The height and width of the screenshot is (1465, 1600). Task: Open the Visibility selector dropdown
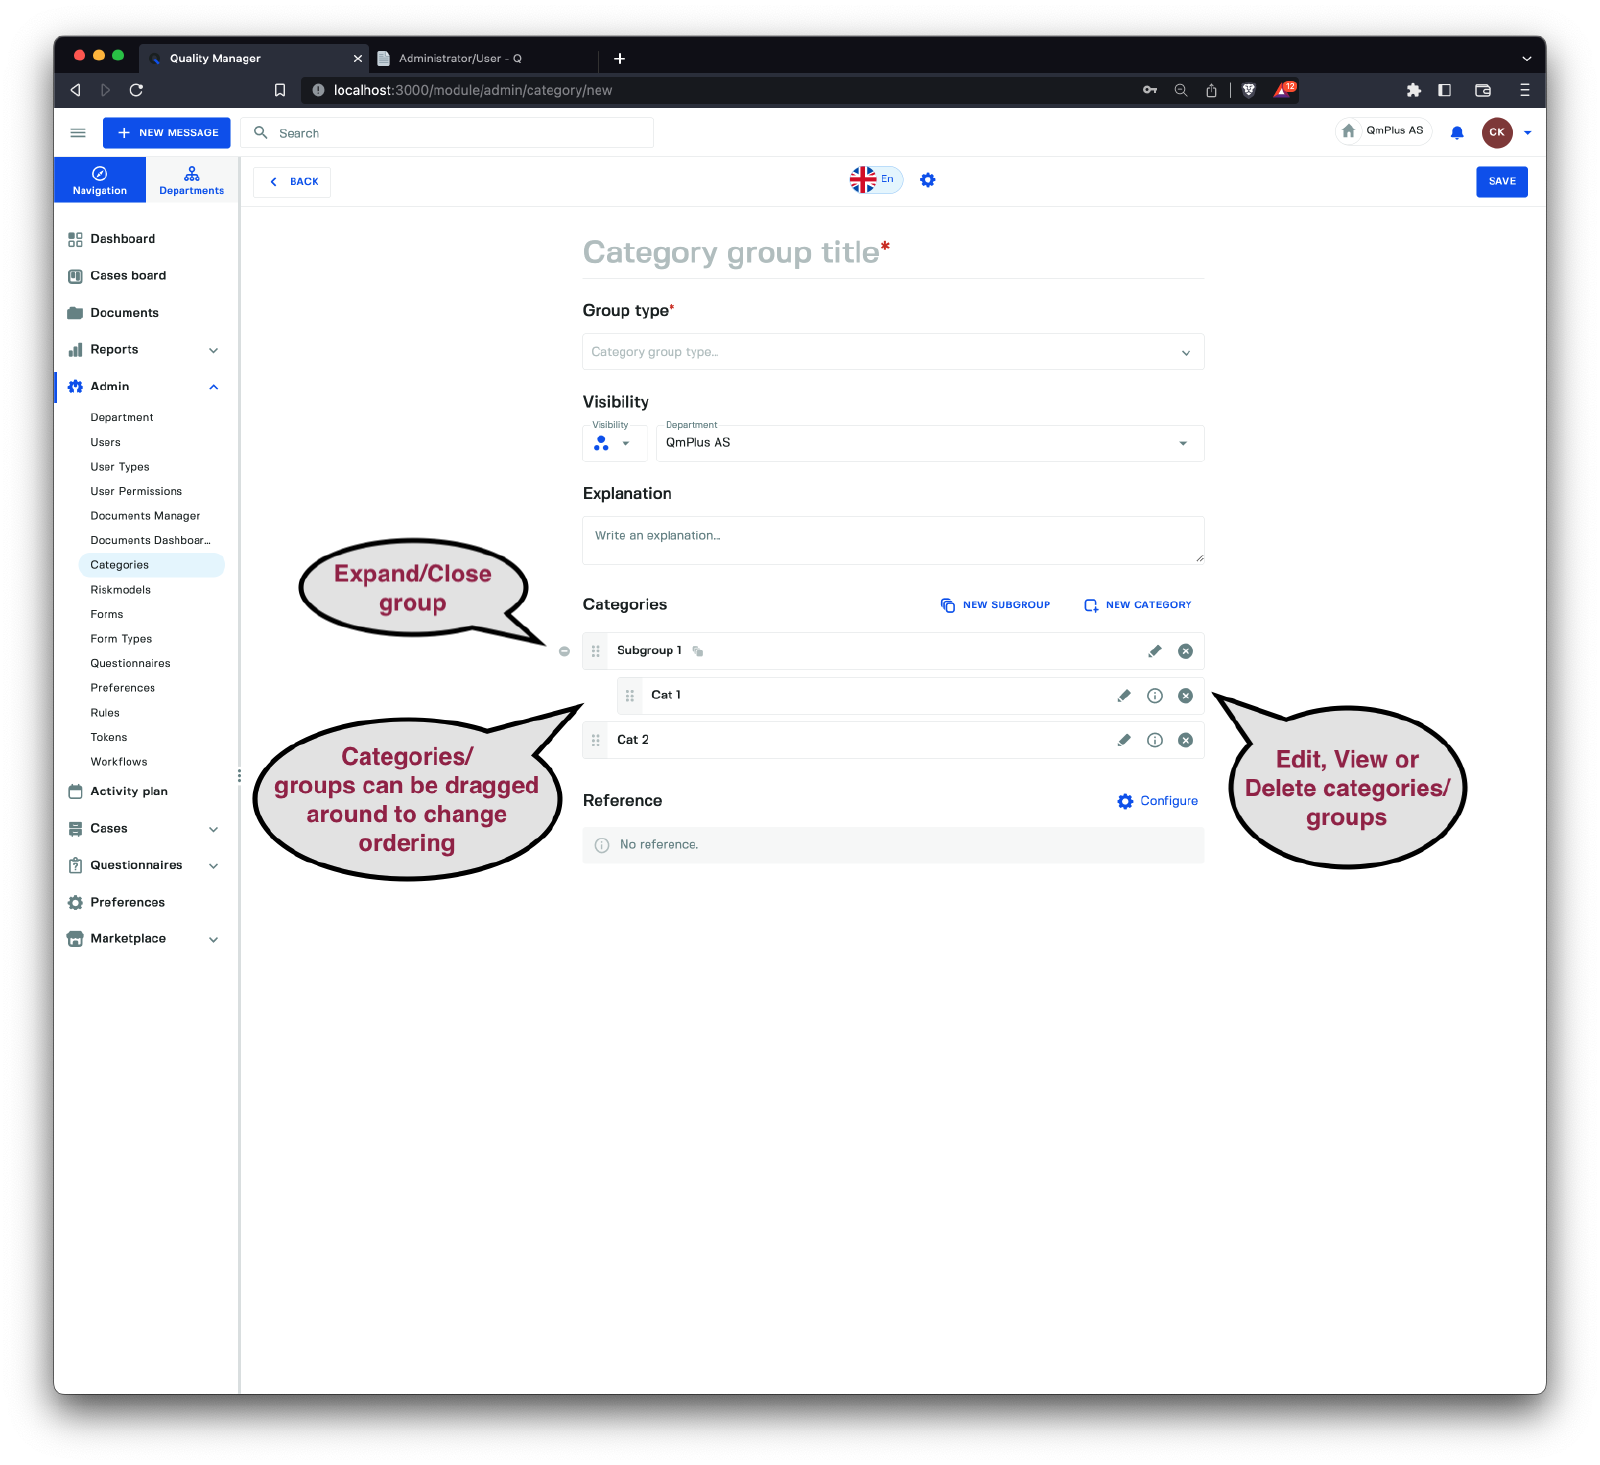point(613,443)
